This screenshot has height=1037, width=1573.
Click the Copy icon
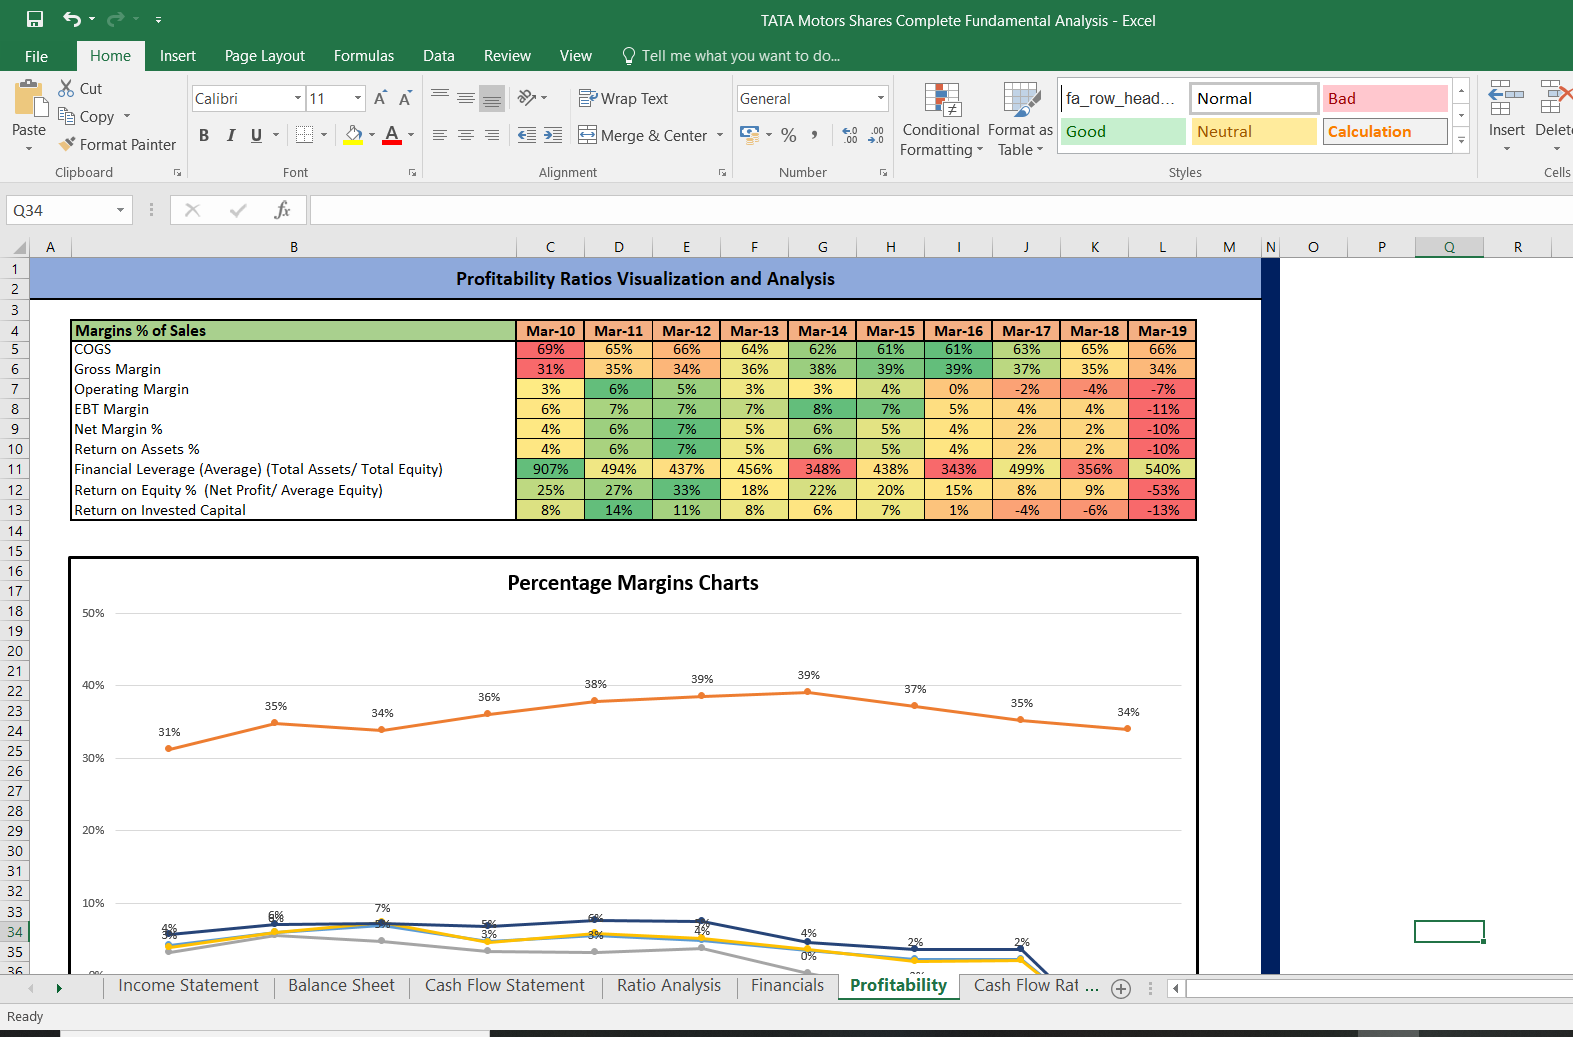[67, 116]
